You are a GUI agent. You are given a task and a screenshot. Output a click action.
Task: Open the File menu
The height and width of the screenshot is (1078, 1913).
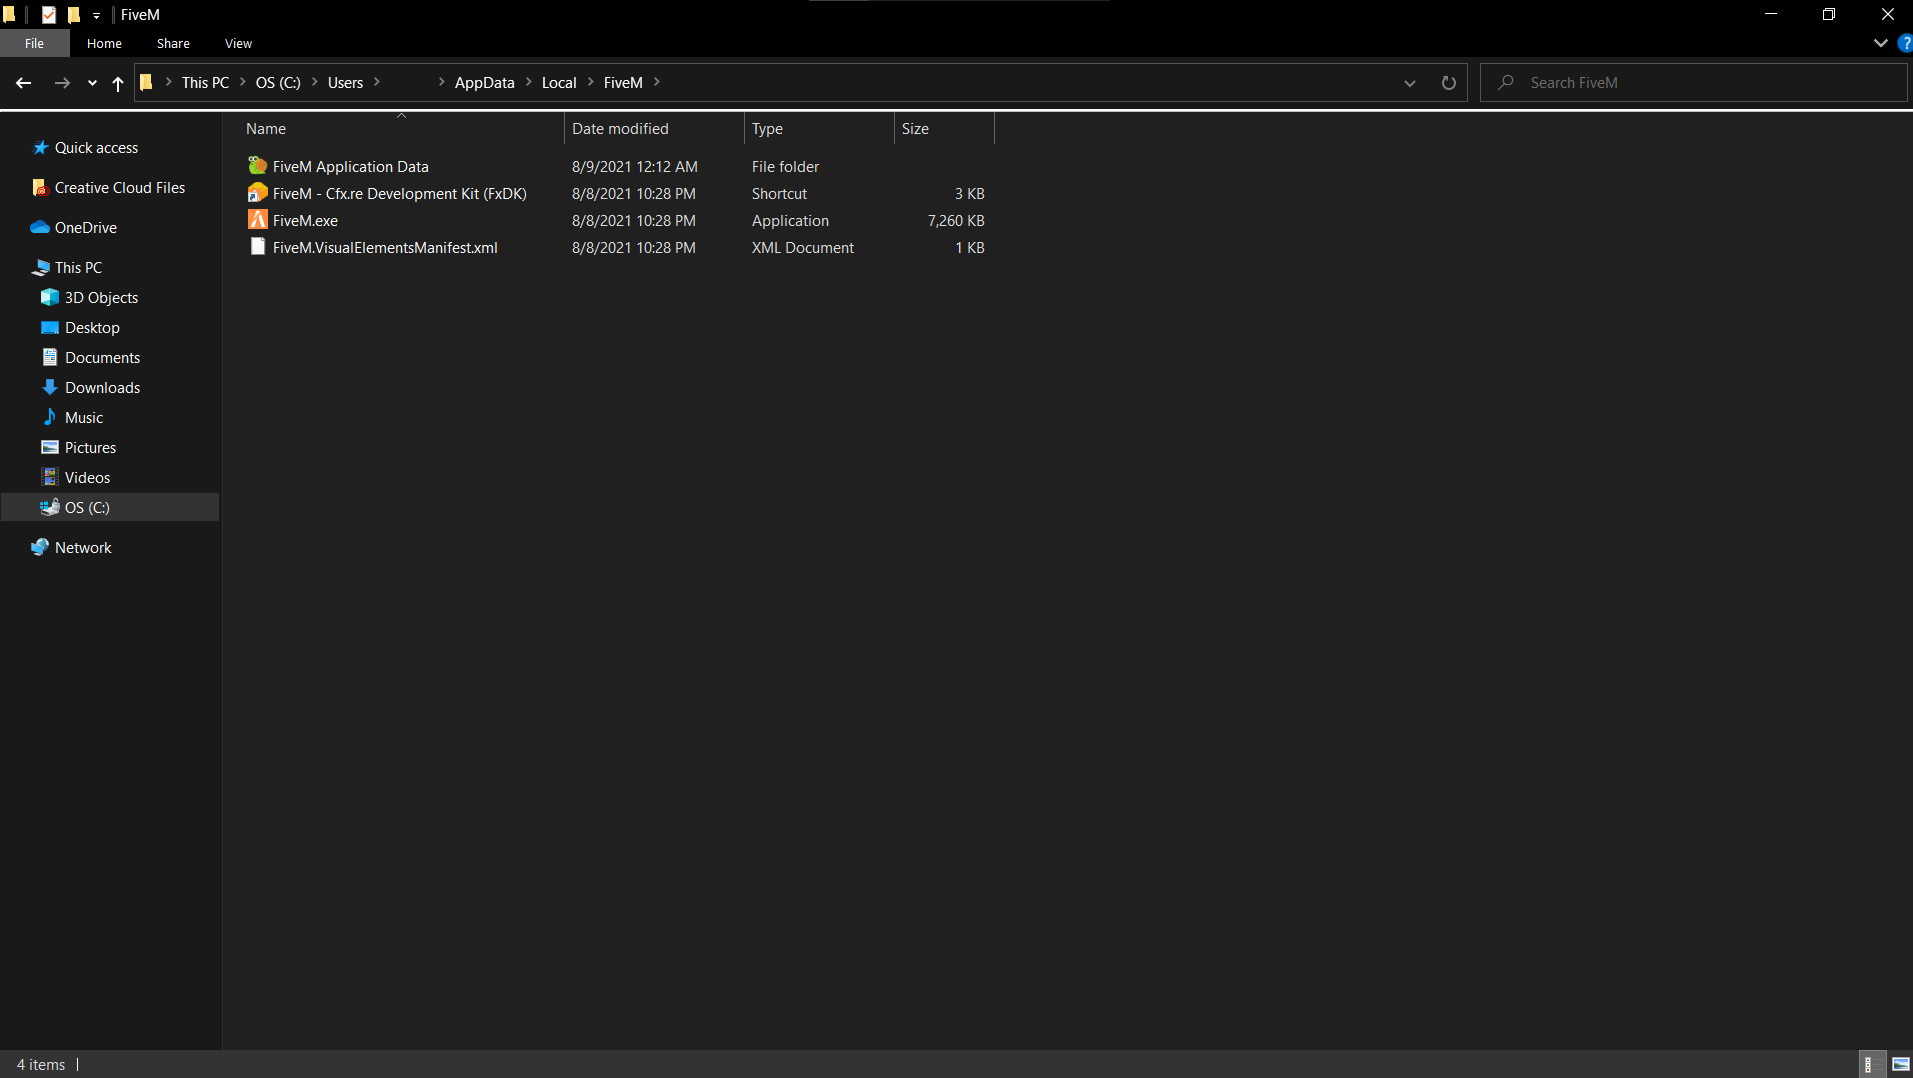[x=35, y=43]
